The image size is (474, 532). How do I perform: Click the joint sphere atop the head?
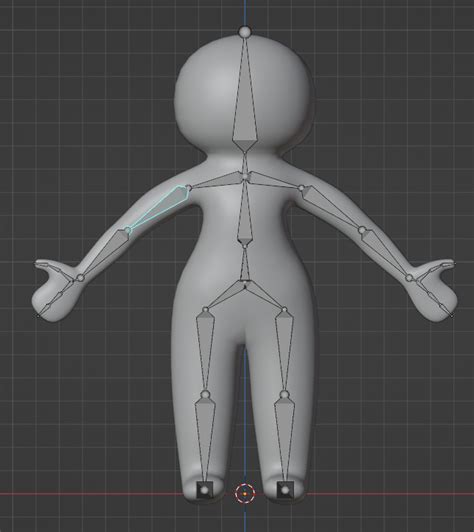tap(244, 32)
